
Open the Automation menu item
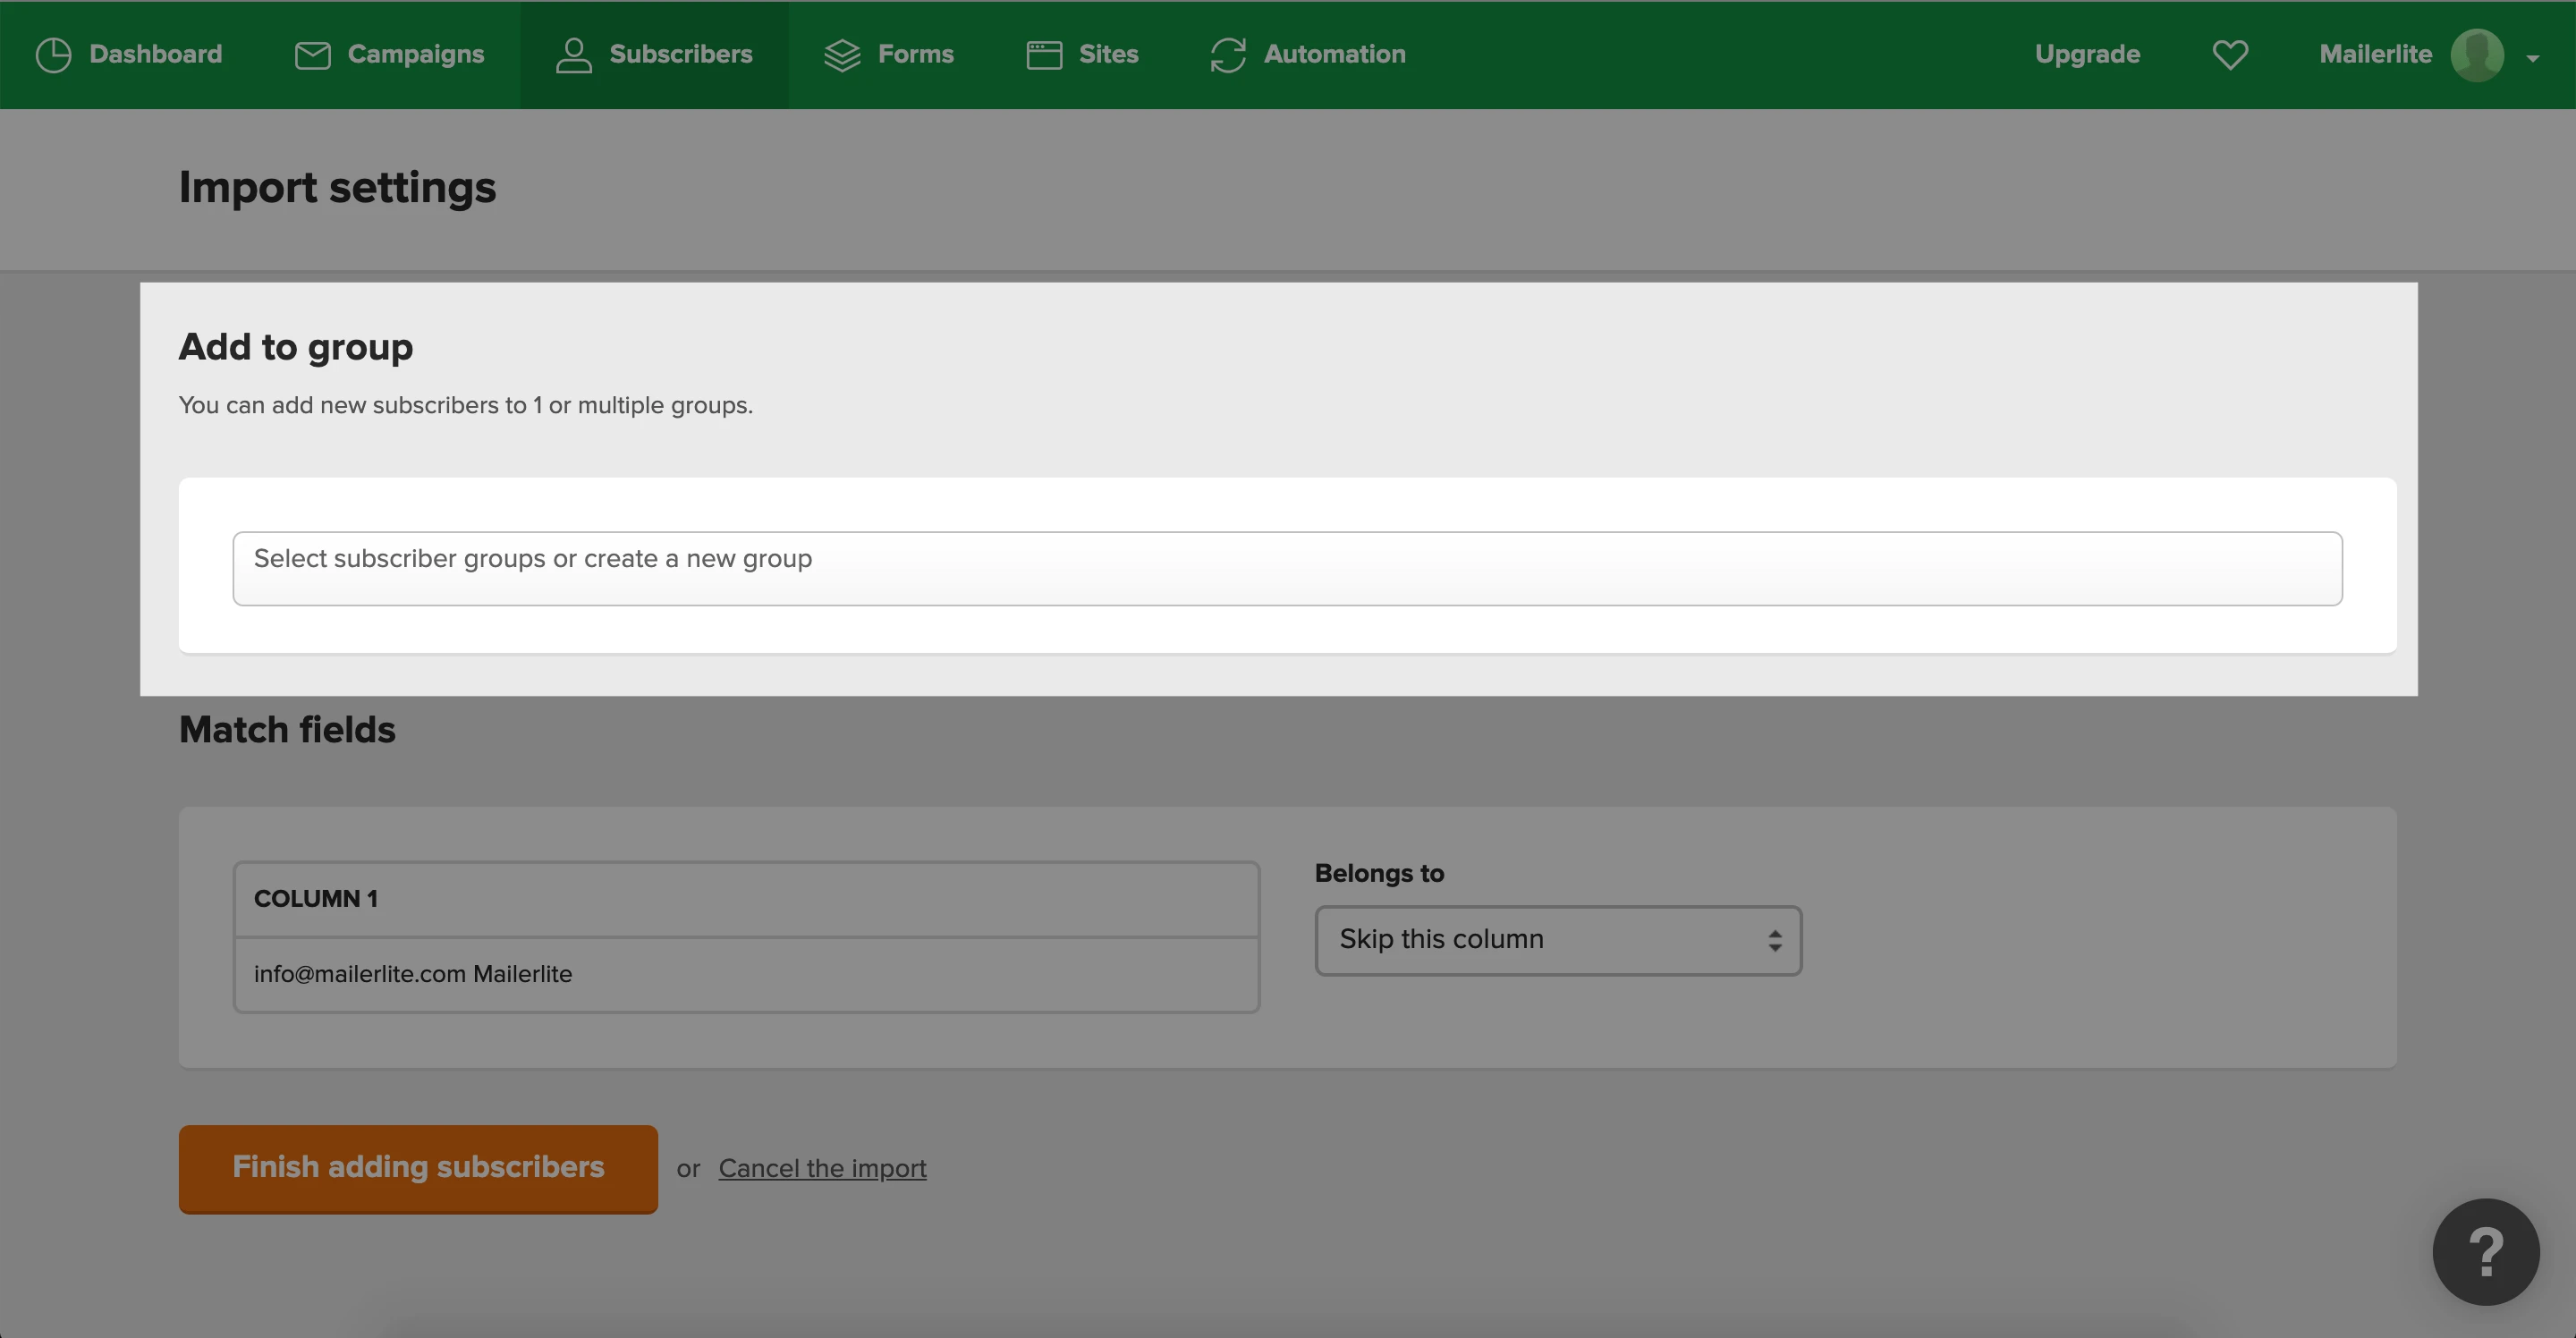tap(1334, 55)
